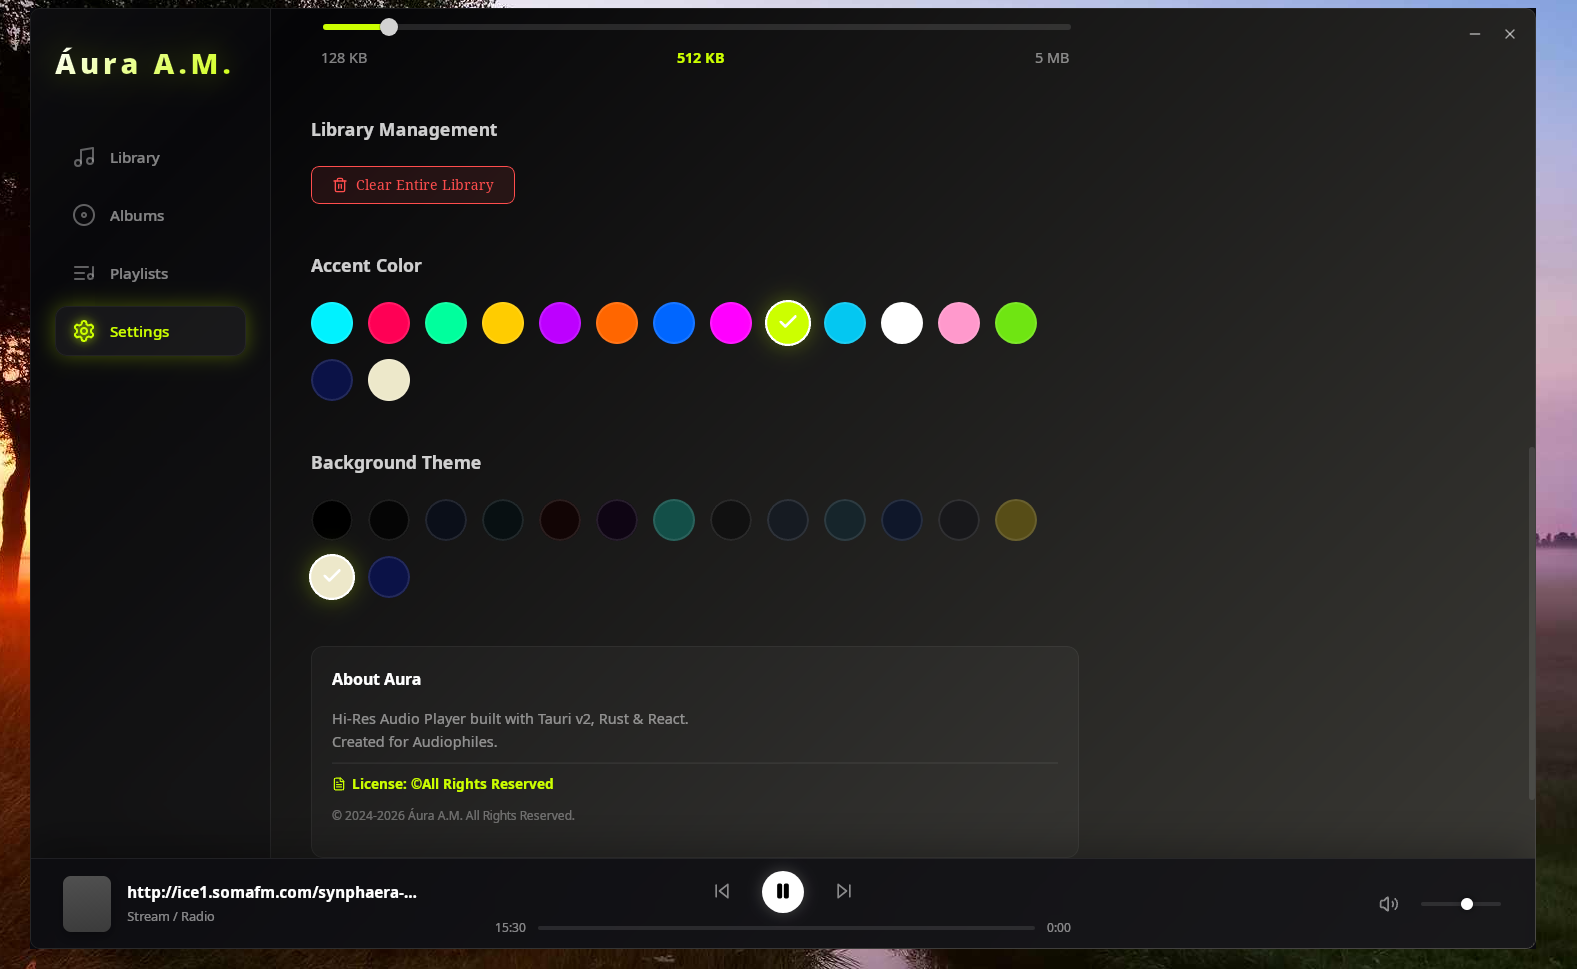
Task: Select the olive gold background theme
Action: (x=1016, y=520)
